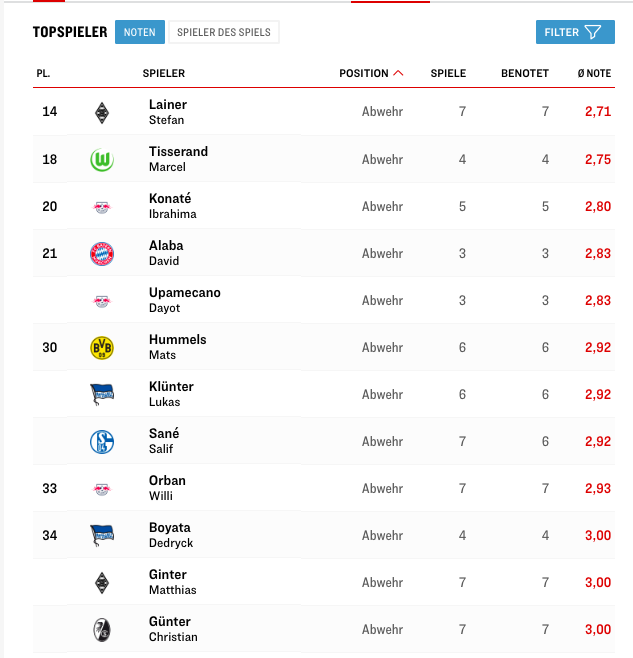Switch to Spieler des Spiels tab
Screen dimensions: 633x658
(224, 32)
